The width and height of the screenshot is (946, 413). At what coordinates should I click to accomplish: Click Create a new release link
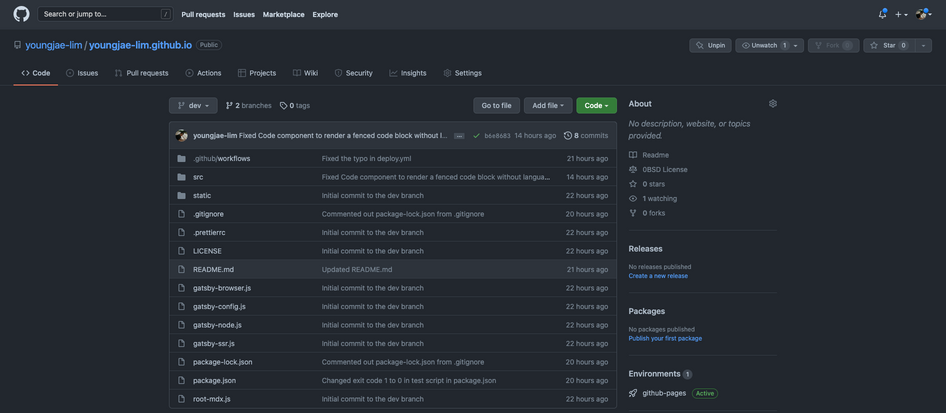(658, 275)
